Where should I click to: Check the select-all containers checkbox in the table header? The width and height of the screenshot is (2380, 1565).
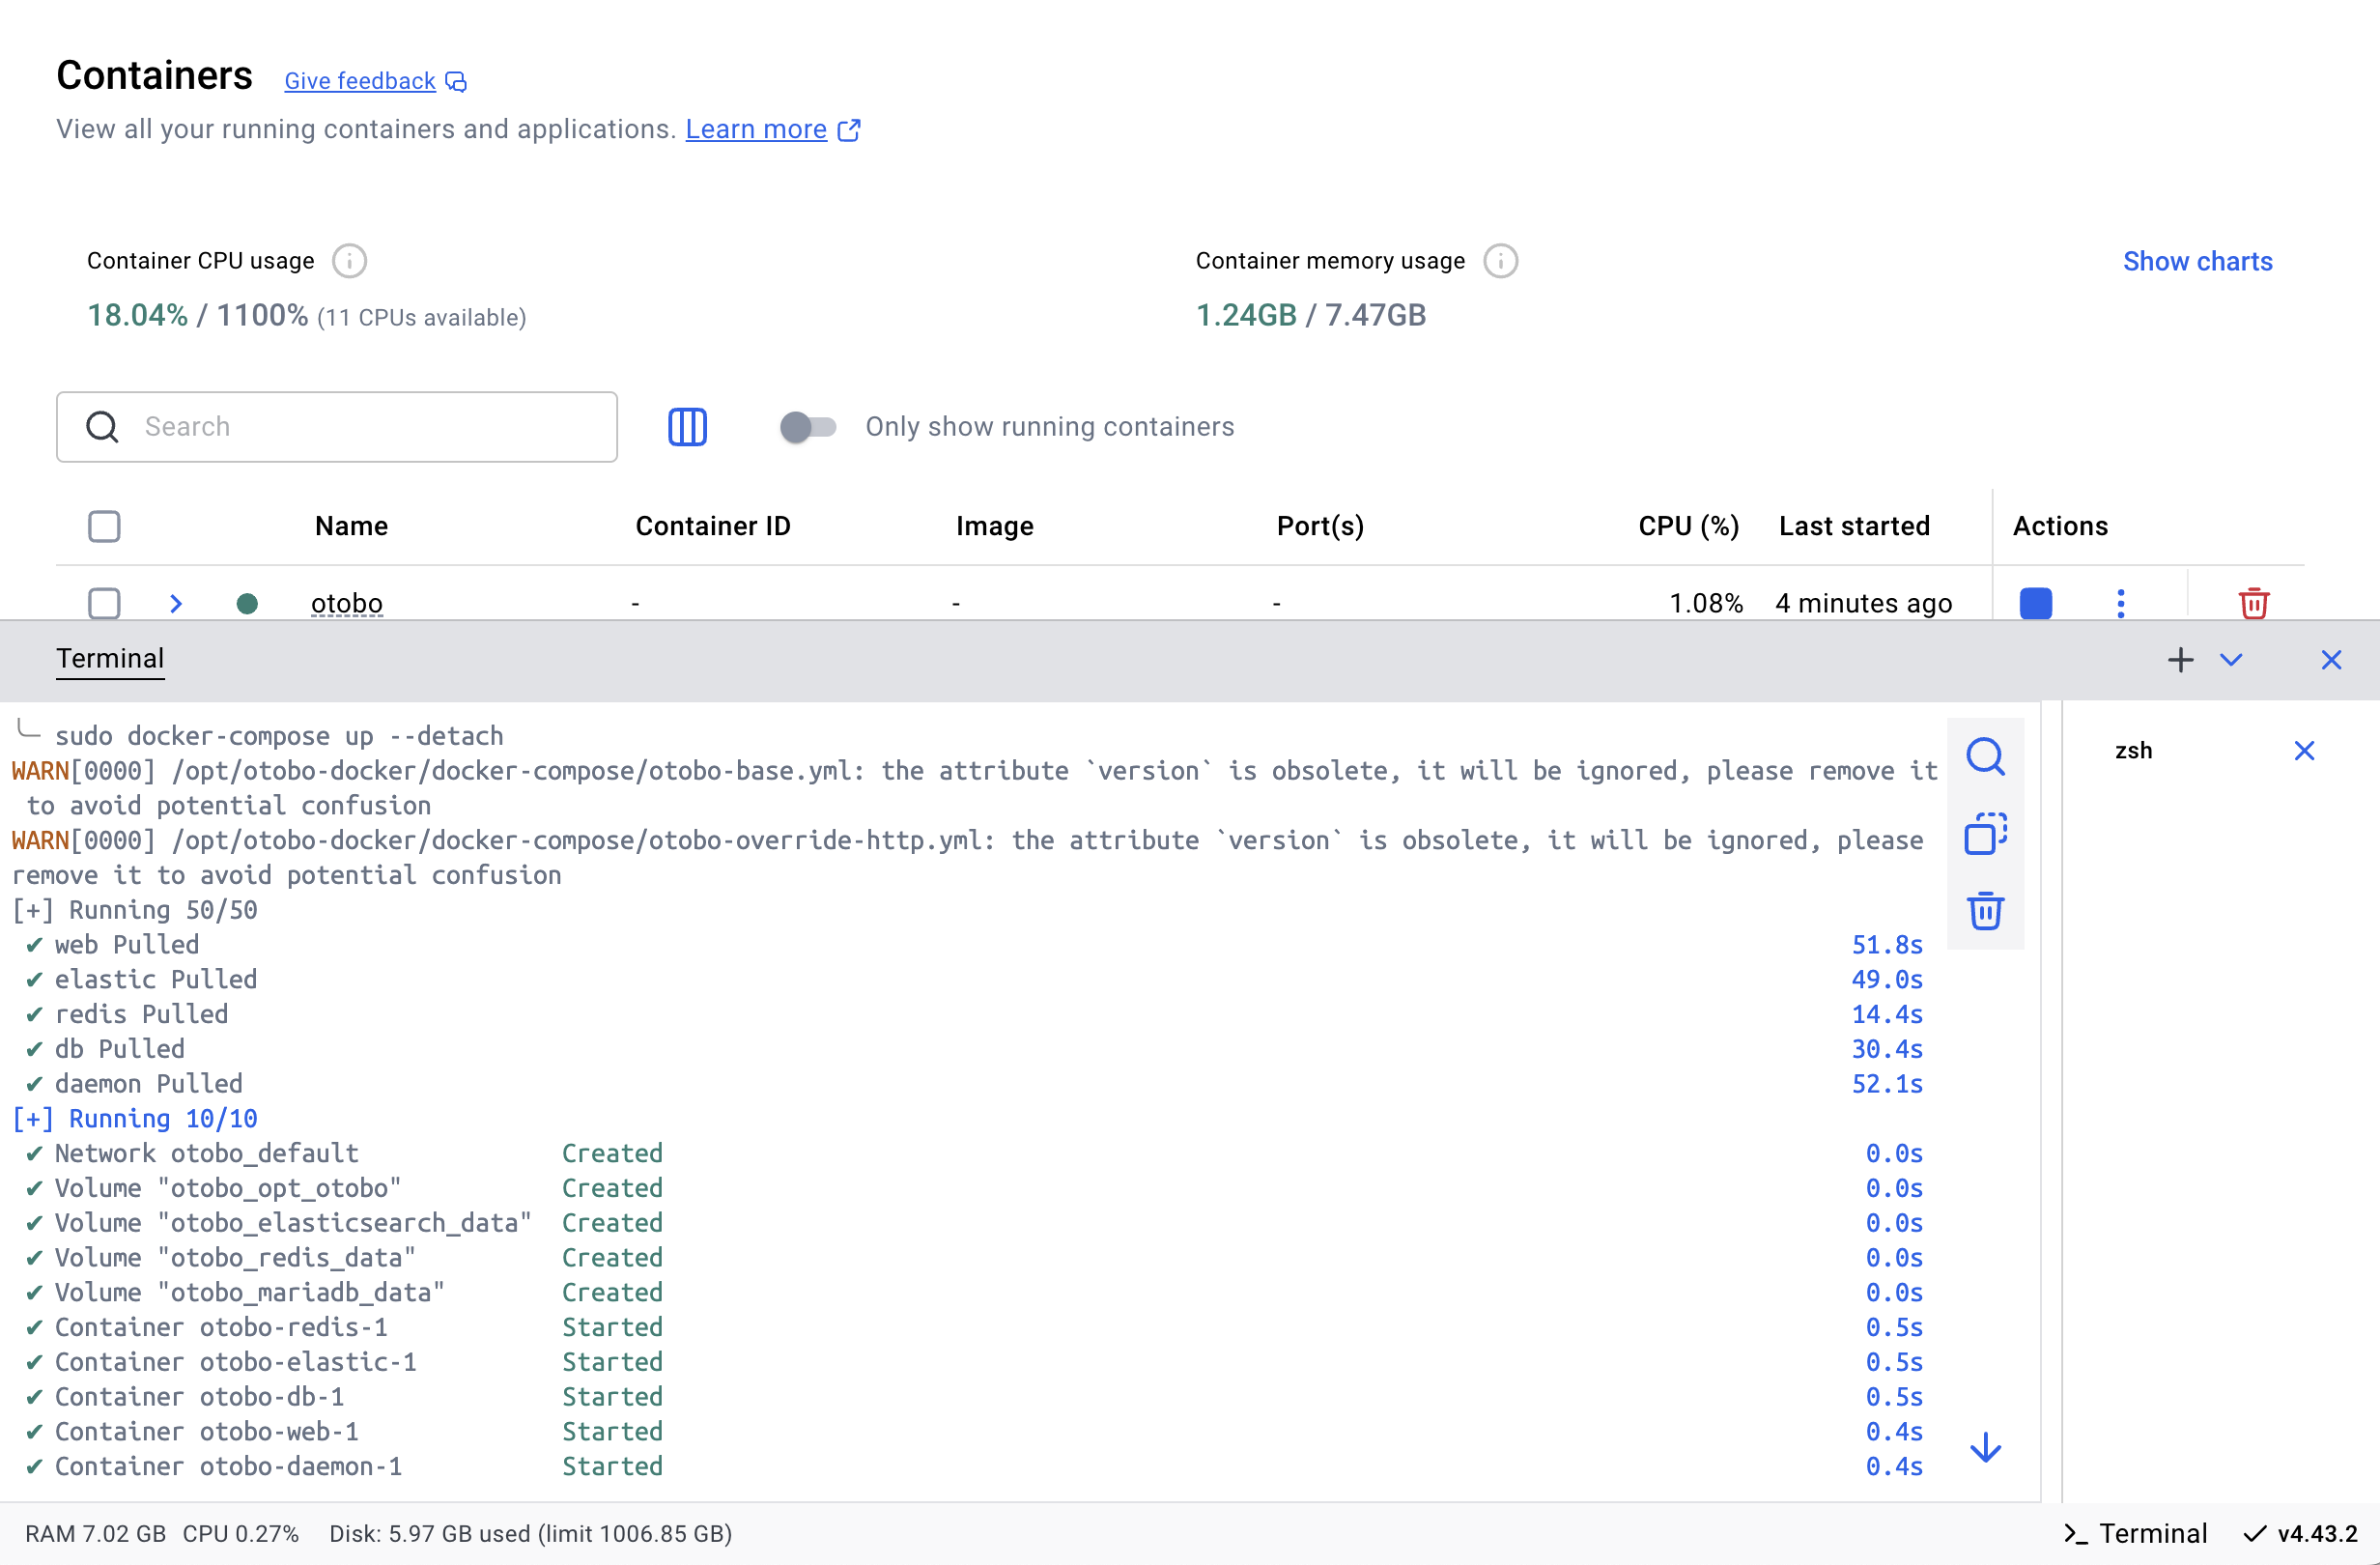[x=104, y=526]
